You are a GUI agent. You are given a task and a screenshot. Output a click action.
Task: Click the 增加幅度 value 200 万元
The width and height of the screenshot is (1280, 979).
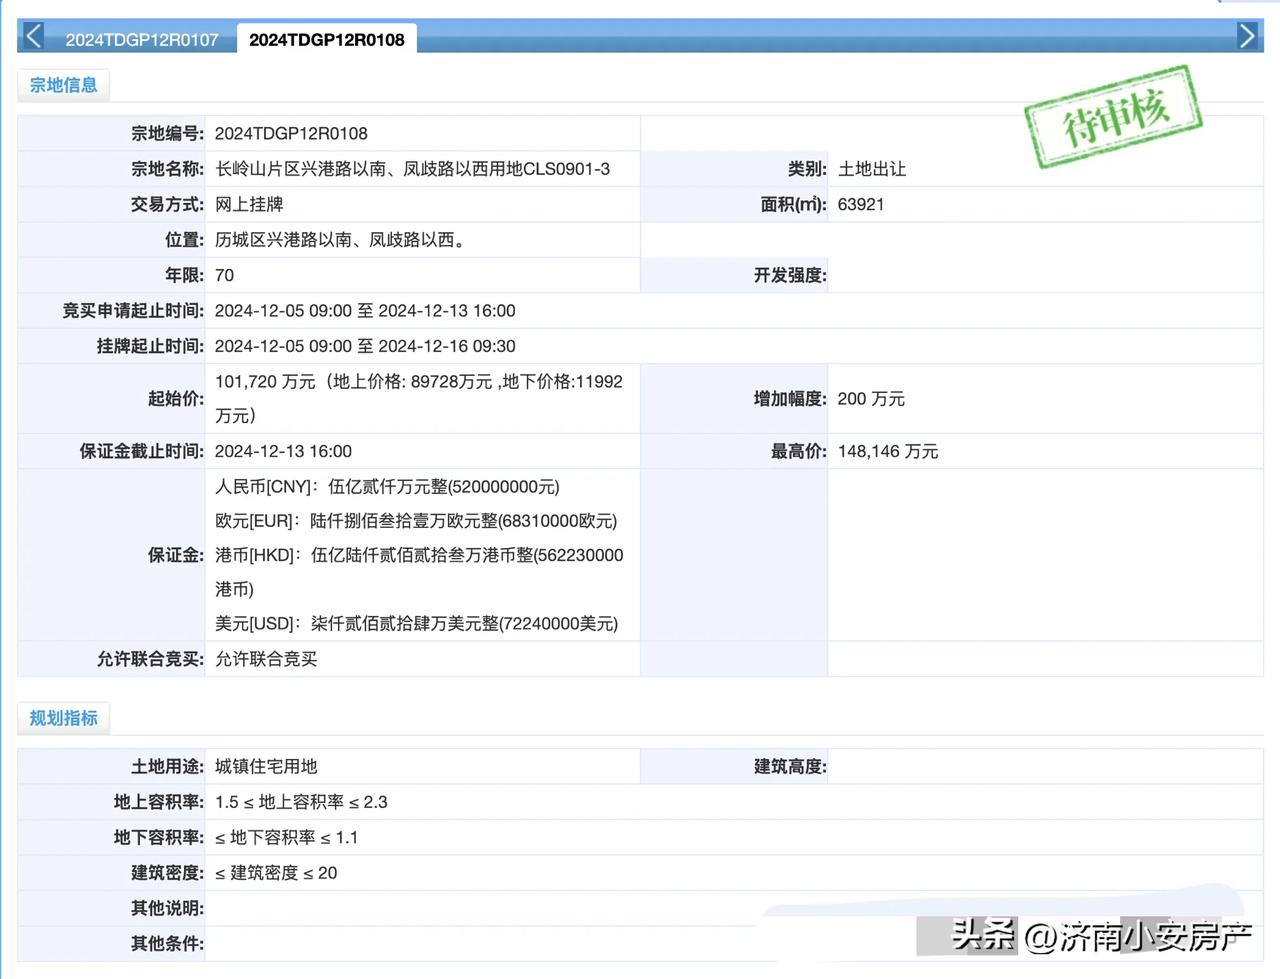click(871, 399)
